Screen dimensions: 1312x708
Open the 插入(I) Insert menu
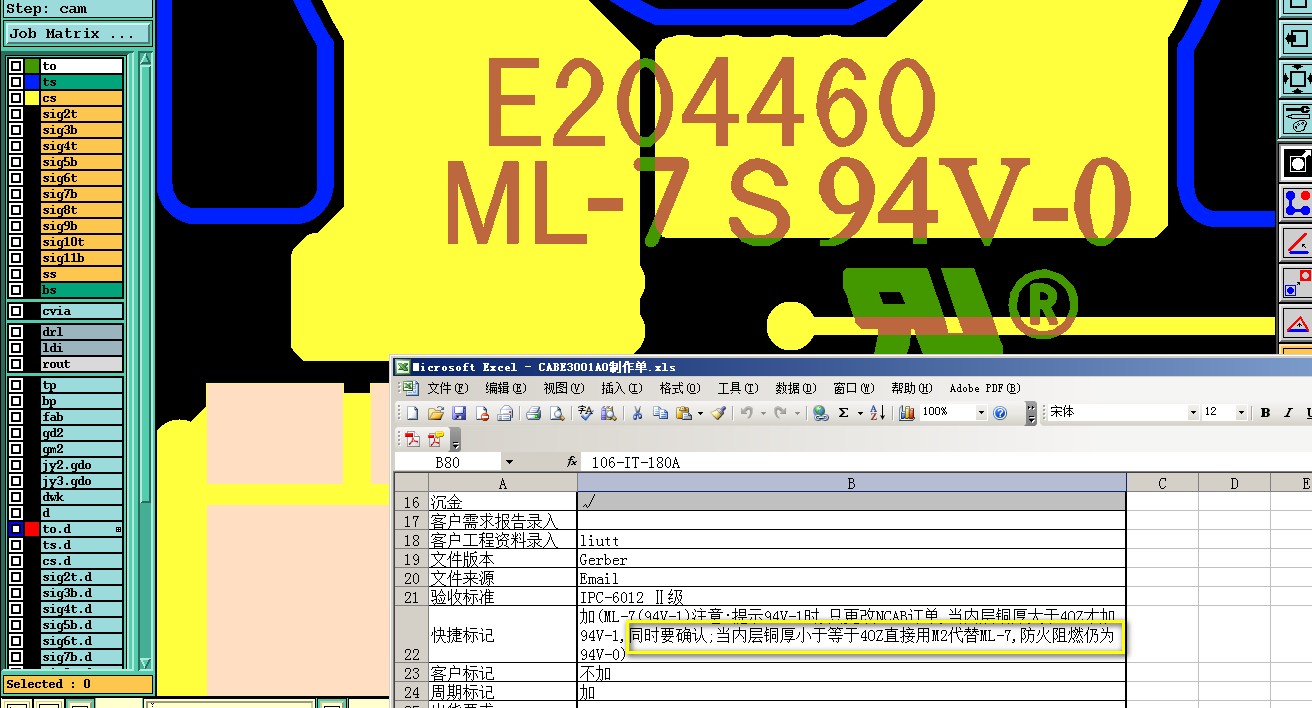pos(621,388)
